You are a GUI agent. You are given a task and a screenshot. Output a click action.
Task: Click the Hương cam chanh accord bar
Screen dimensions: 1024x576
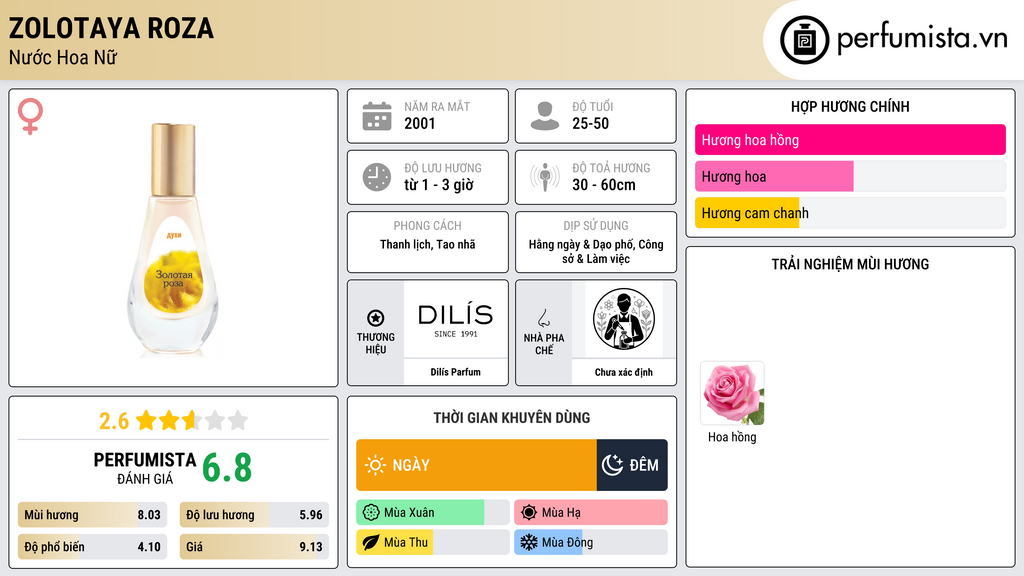850,213
